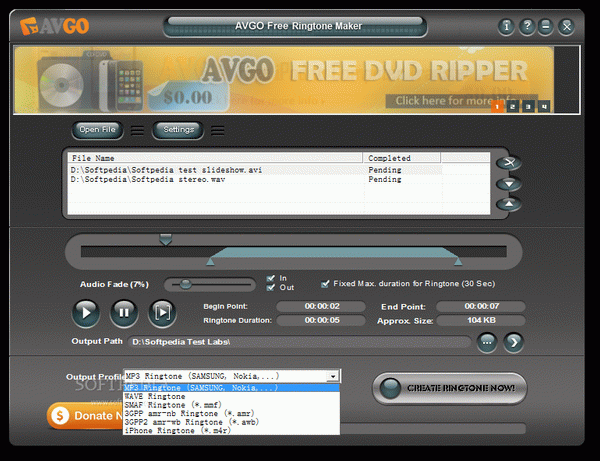
Task: Collapse the Output Profile dropdown arrow
Action: point(333,376)
